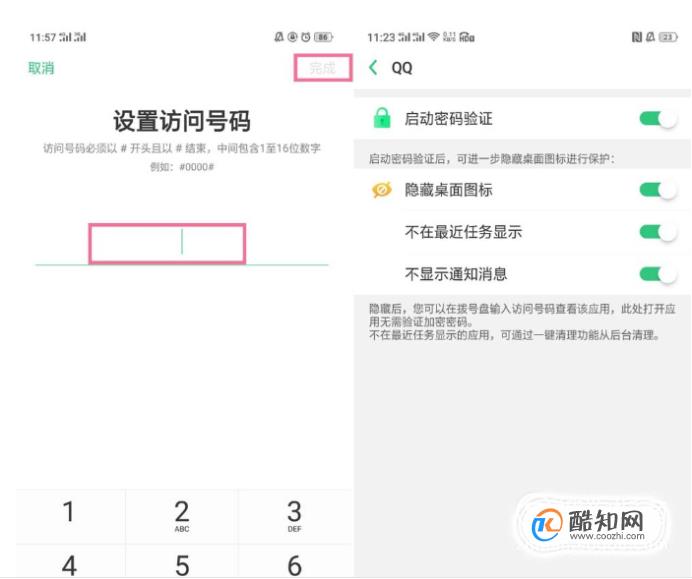The width and height of the screenshot is (692, 579).
Task: Tap digit 3 DEF on the keypad
Action: pos(294,515)
